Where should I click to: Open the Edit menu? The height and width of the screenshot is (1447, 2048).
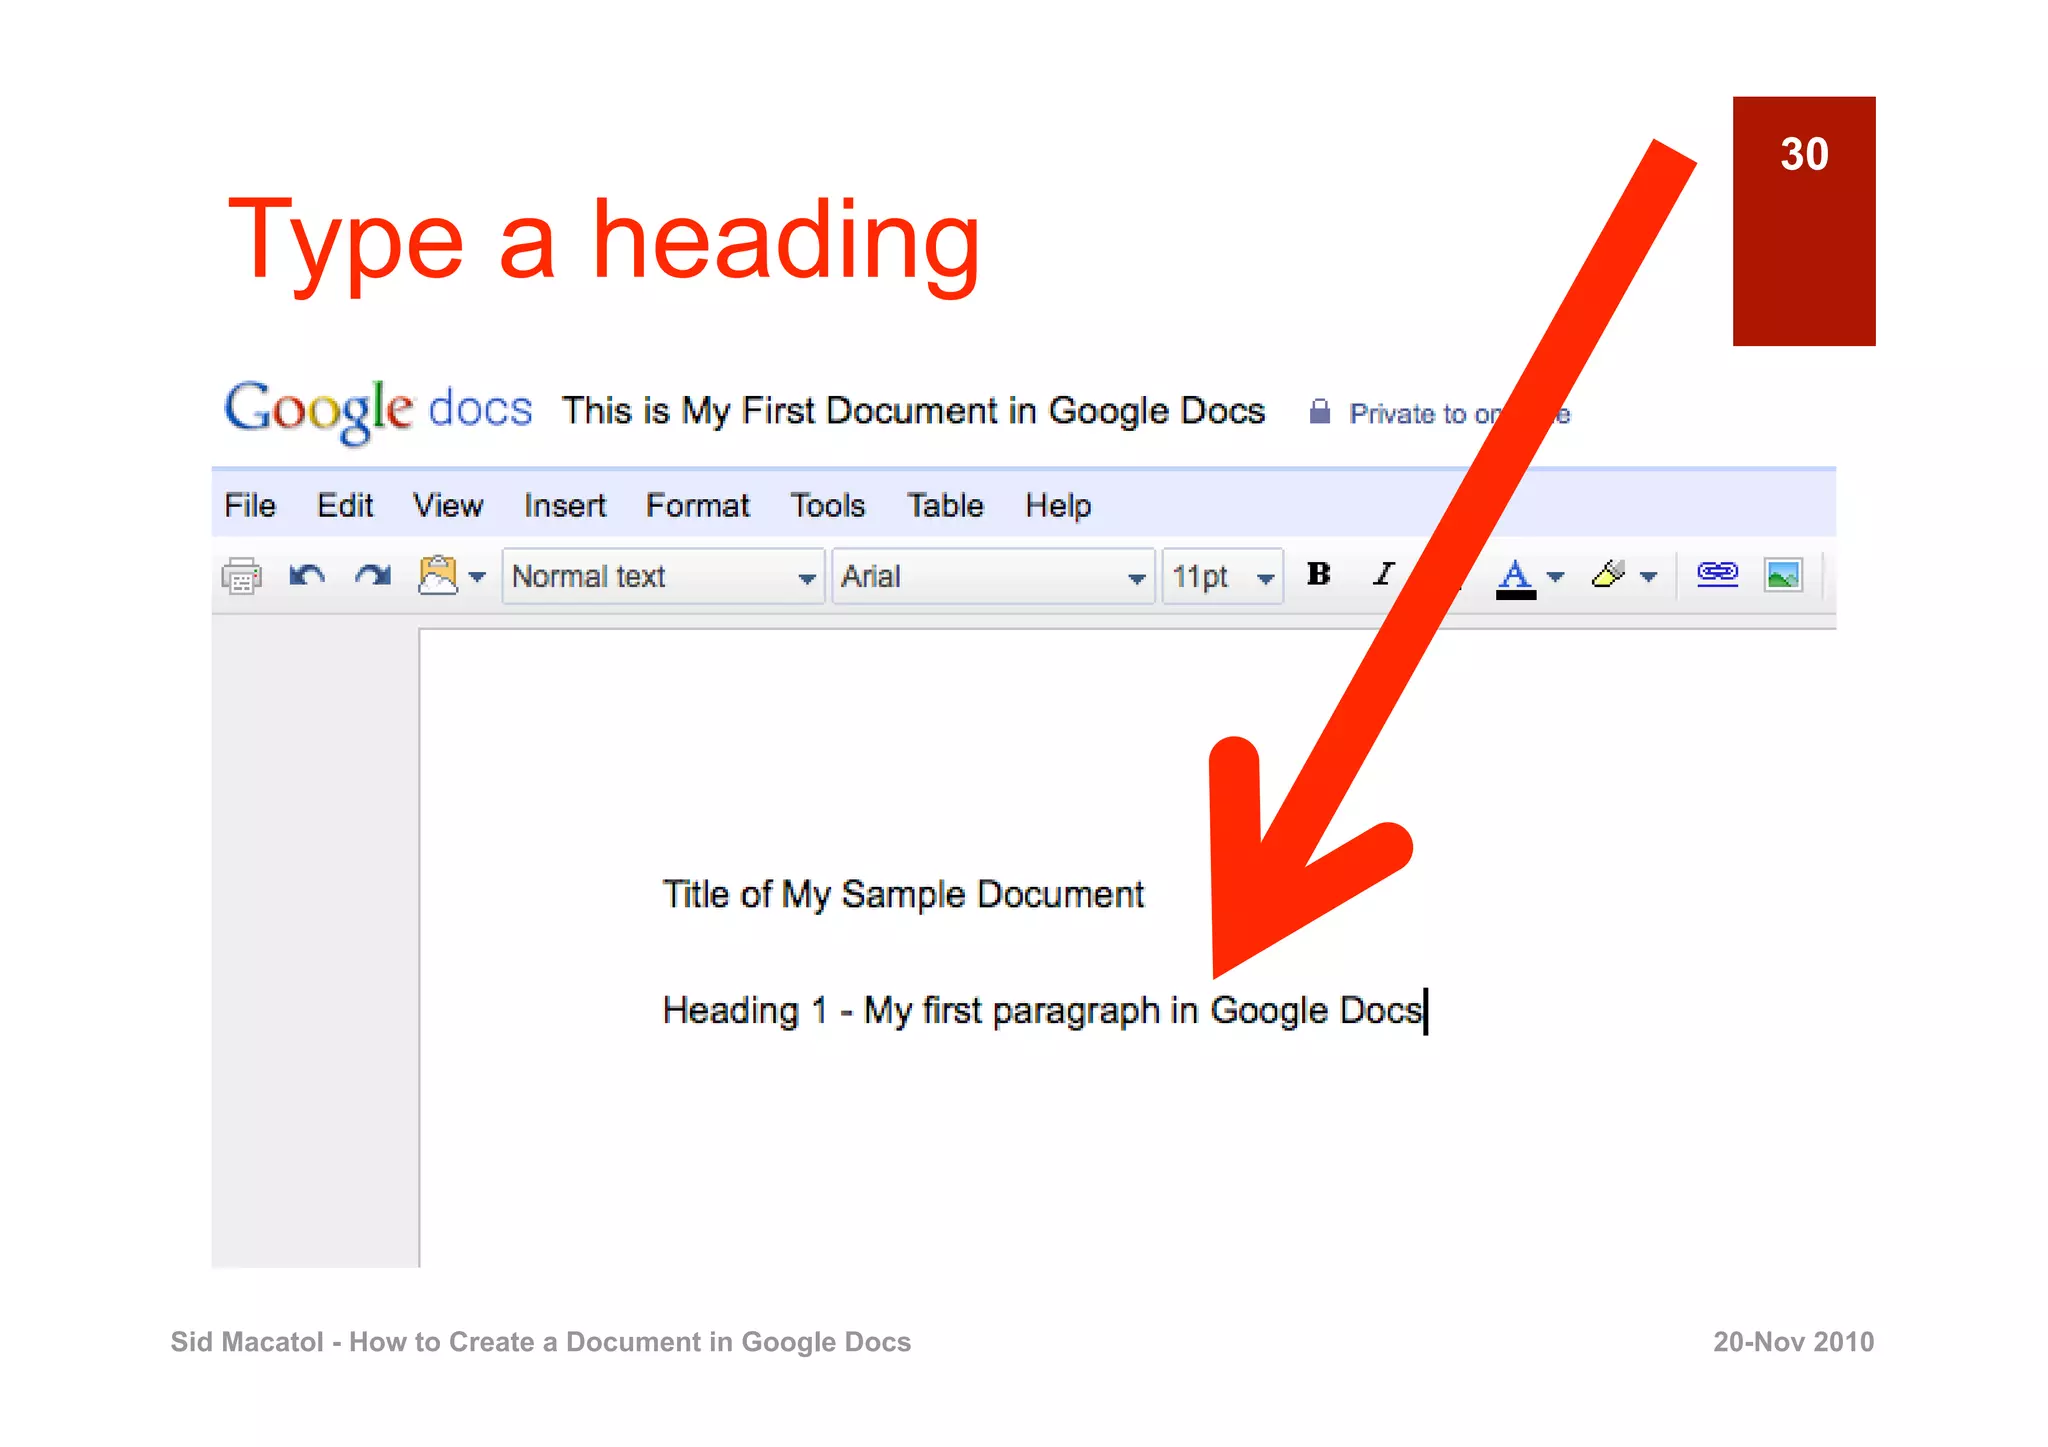tap(345, 505)
